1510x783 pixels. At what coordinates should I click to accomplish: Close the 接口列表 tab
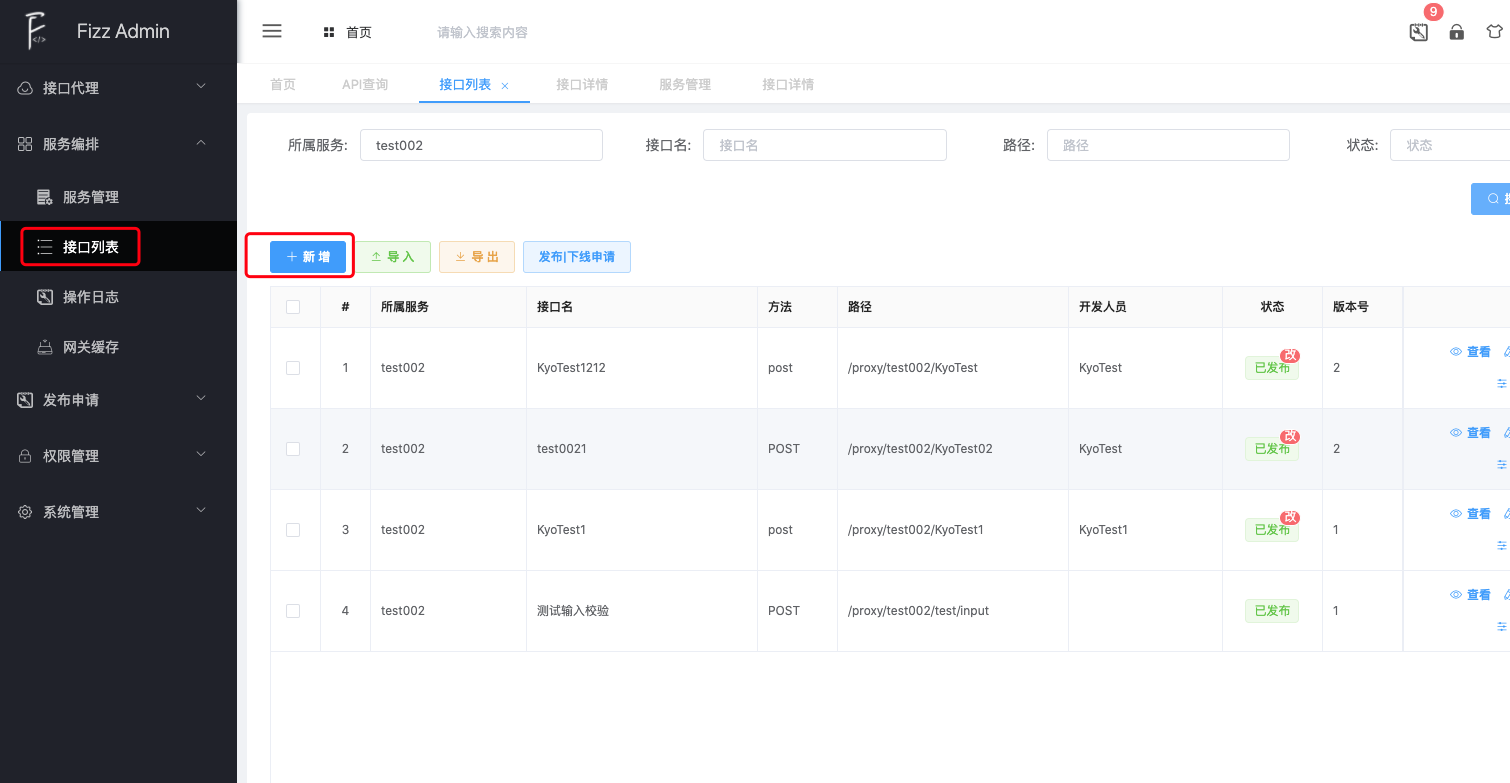pos(505,86)
